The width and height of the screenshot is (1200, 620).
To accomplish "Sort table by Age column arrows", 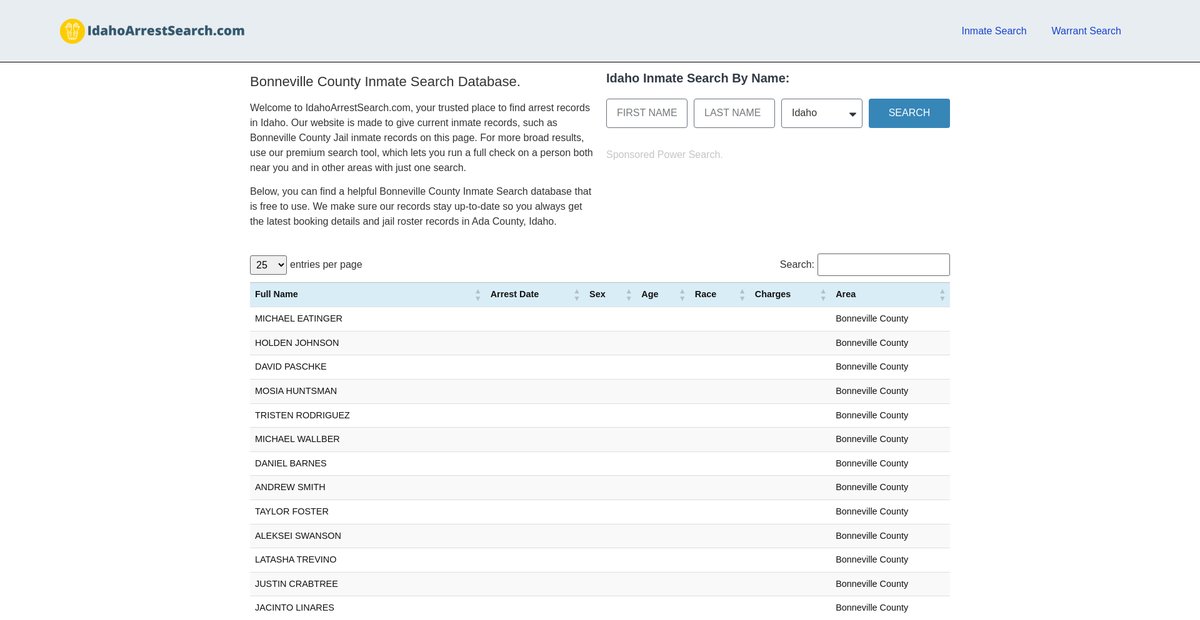I will 681,294.
